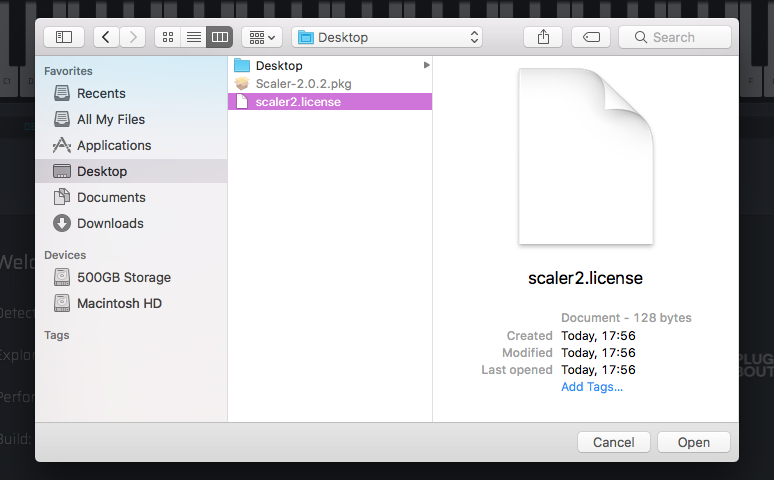This screenshot has width=774, height=480.
Task: Click the Cancel button
Action: (614, 442)
